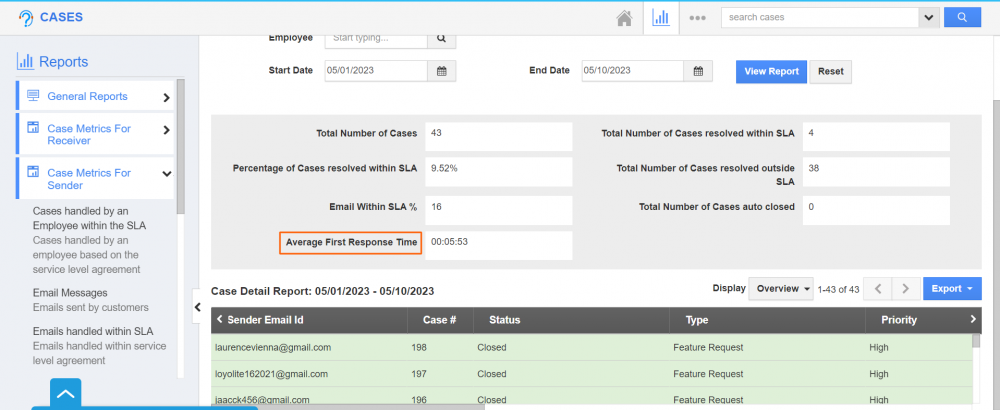Click the View Report button
Viewport: 1000px width, 410px height.
[771, 72]
